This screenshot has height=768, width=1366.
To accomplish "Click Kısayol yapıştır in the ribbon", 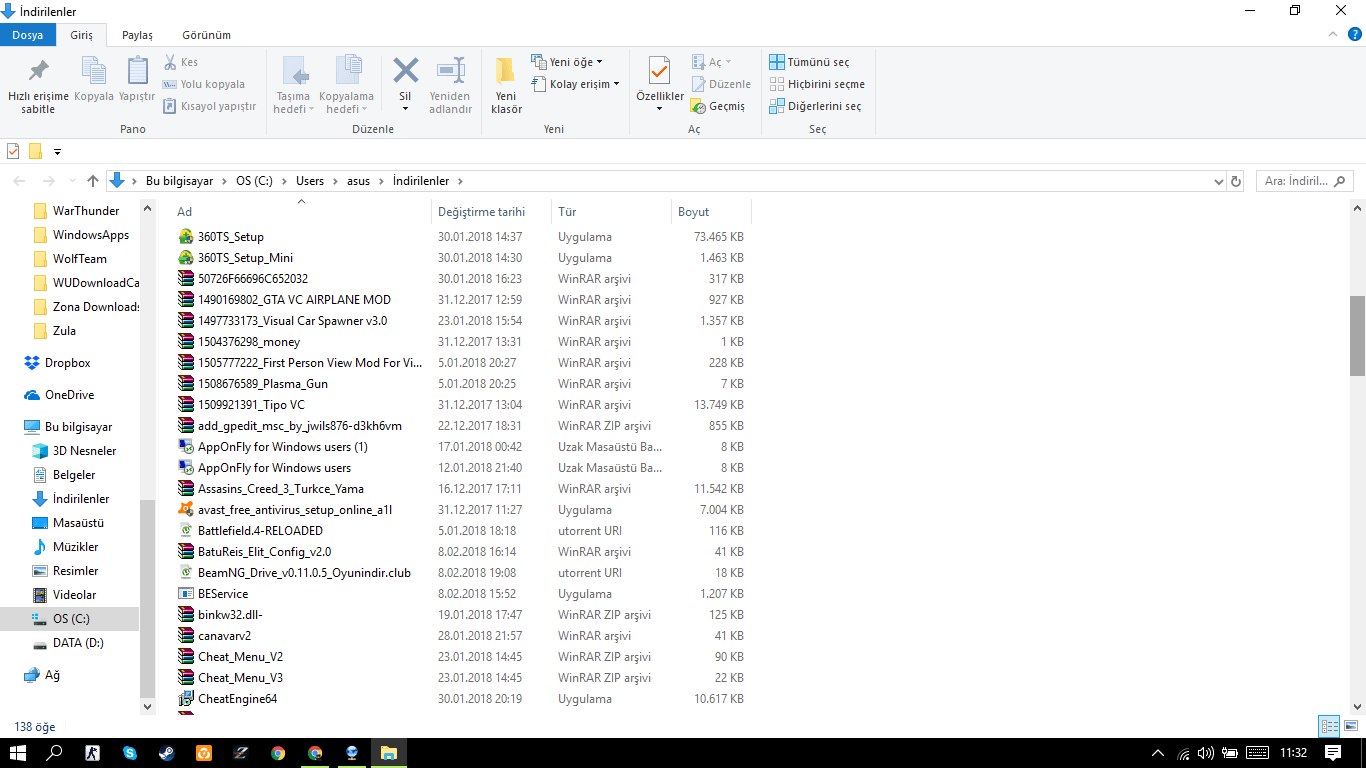I will pyautogui.click(x=209, y=106).
